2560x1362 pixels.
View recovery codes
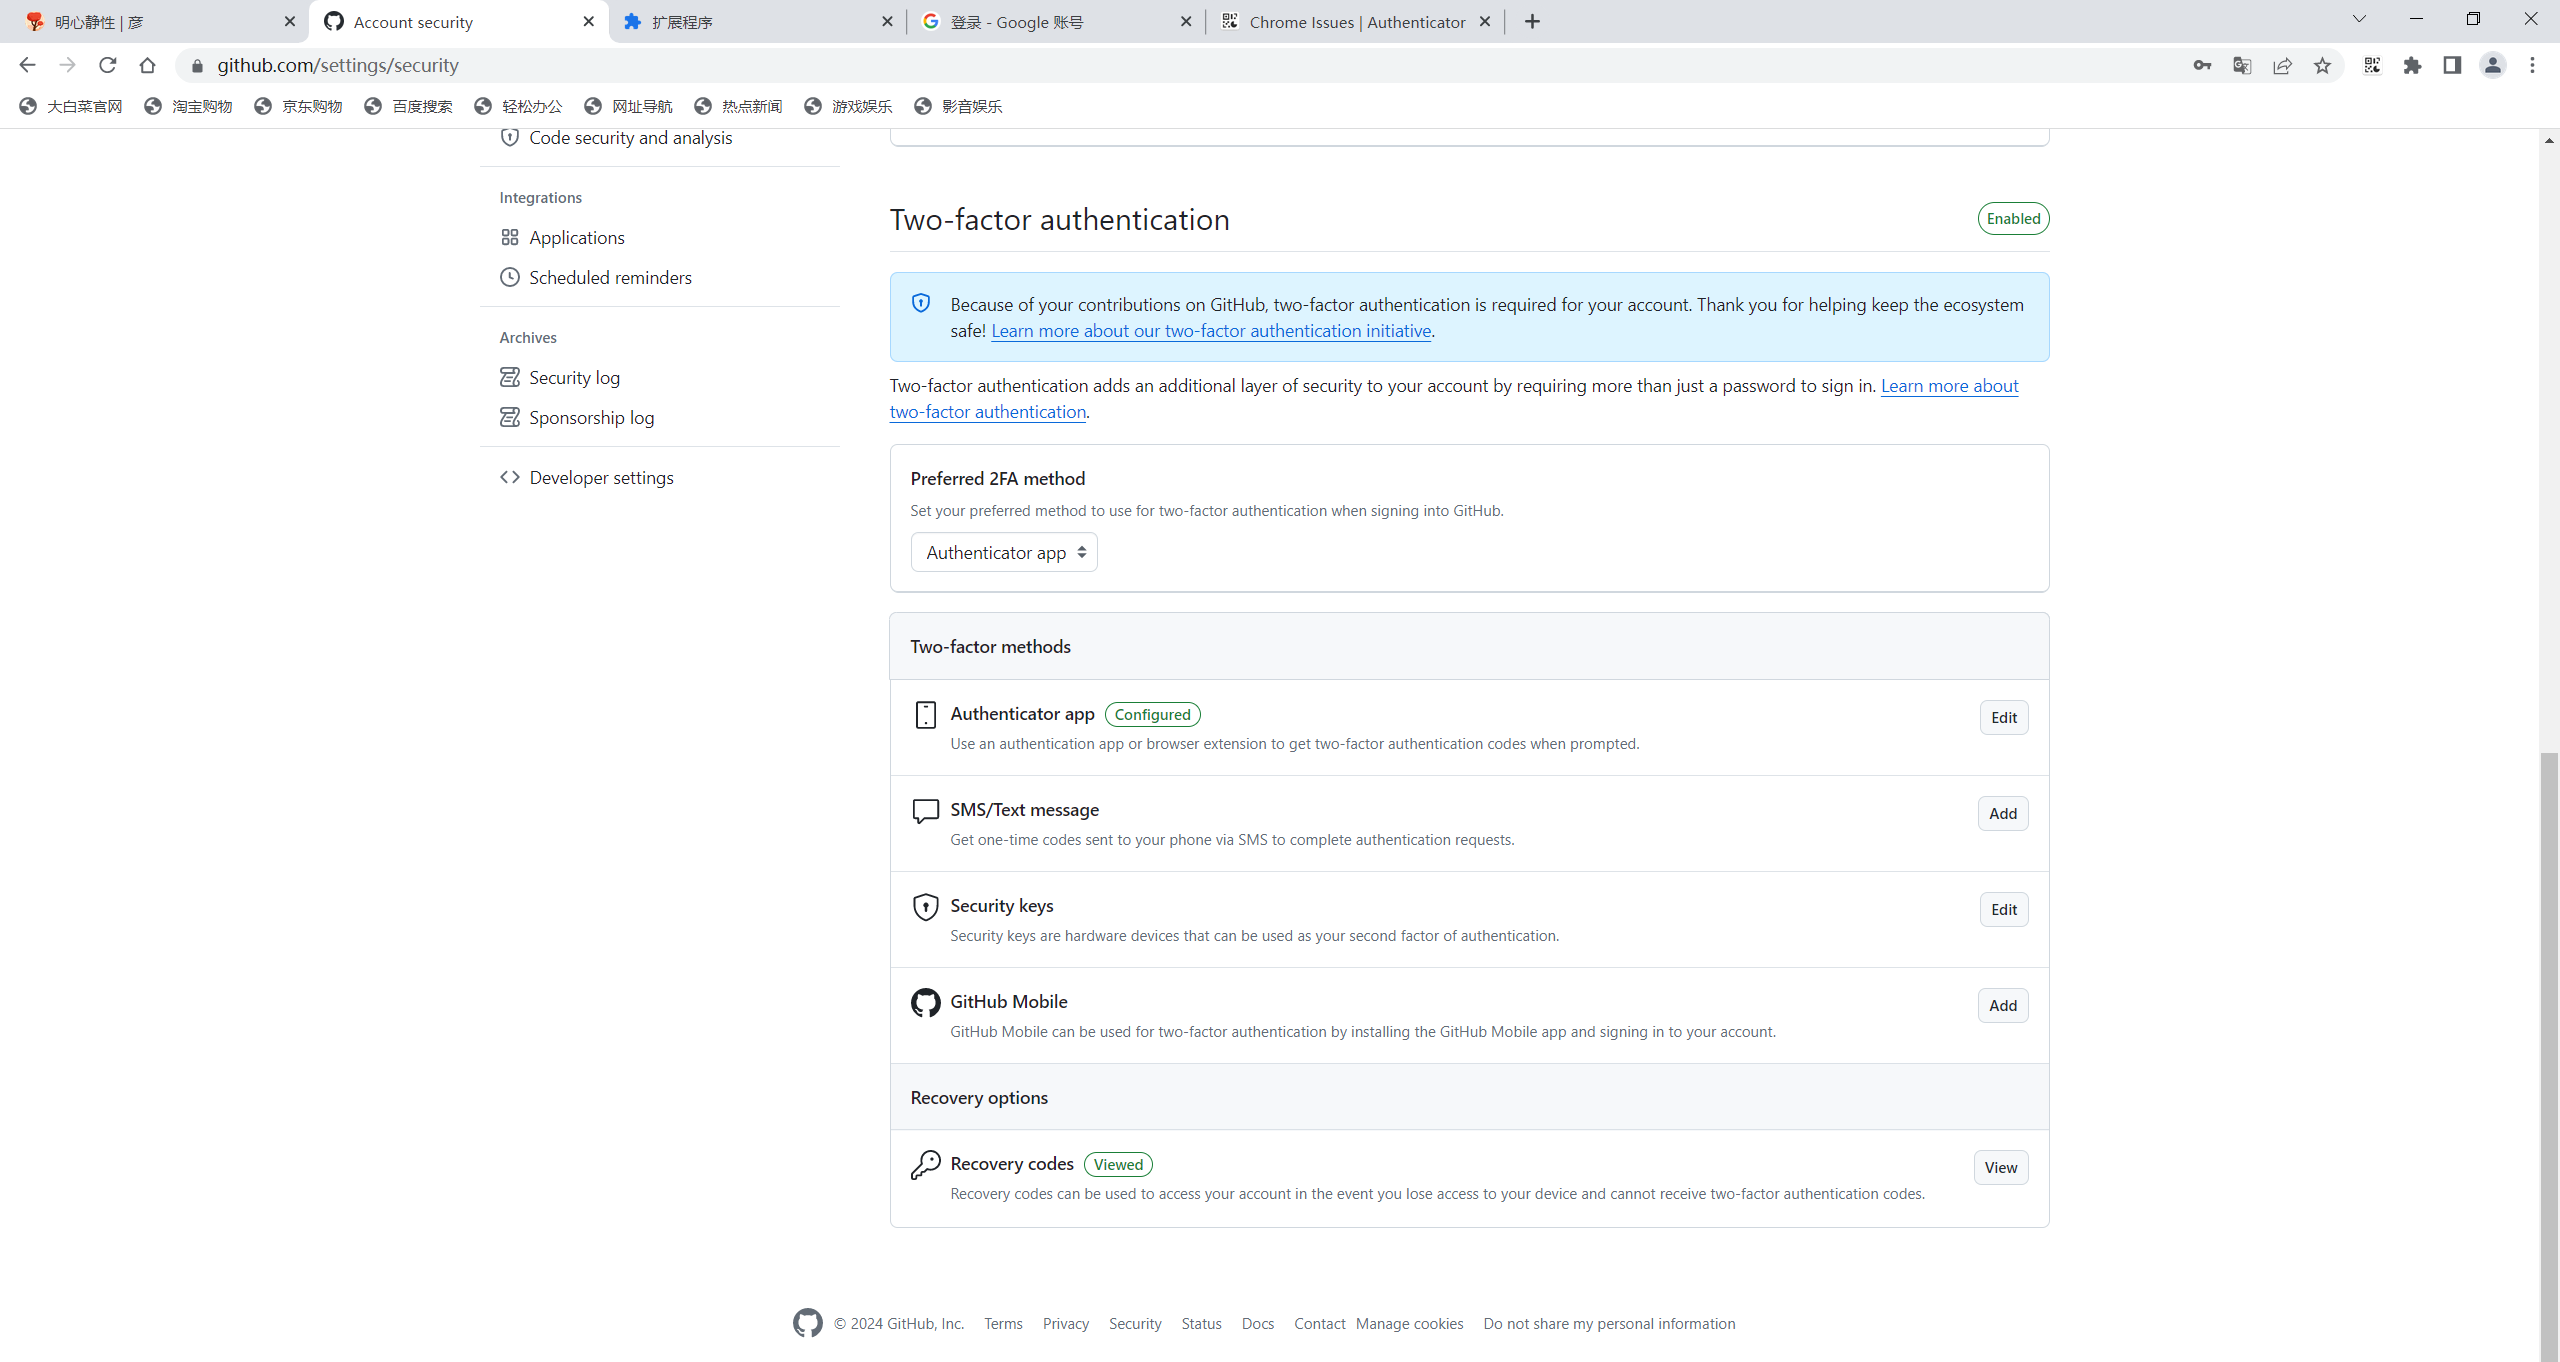(x=2000, y=1167)
